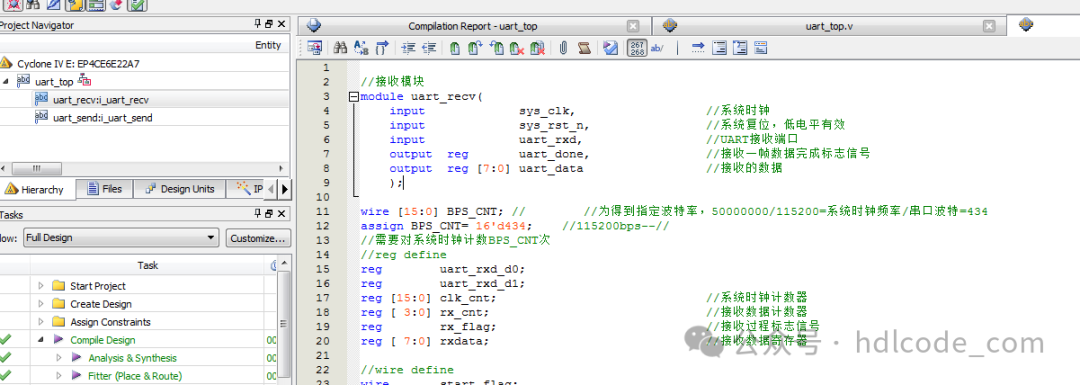
Task: Select uart_send:i_uart_send in the hierarchy
Action: 103,118
